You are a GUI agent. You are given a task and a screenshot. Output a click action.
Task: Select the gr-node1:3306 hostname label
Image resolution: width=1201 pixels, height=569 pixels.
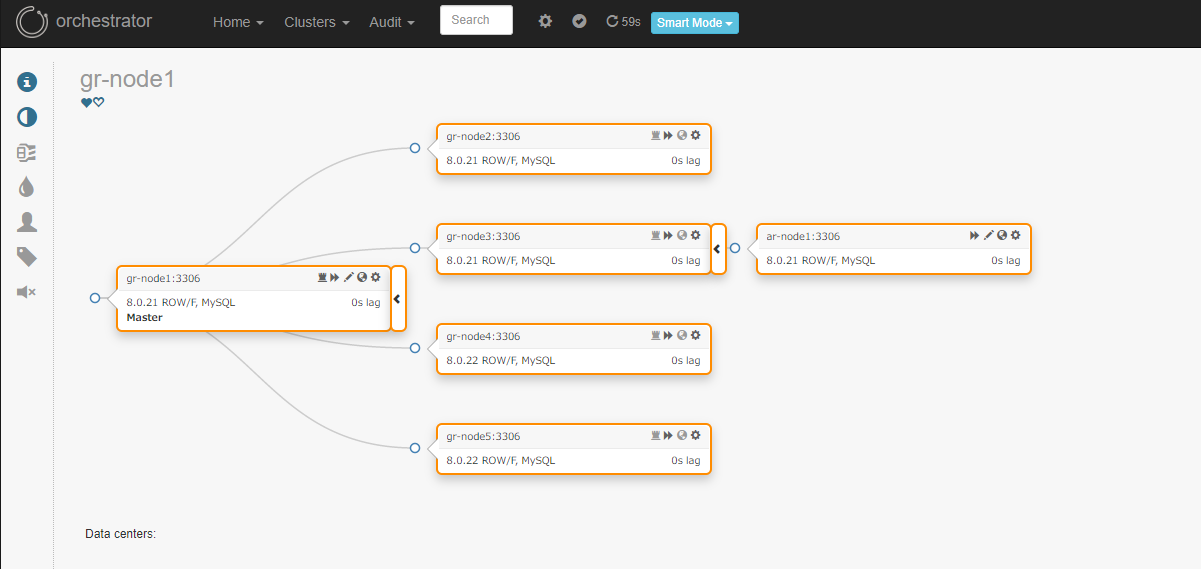tap(163, 279)
